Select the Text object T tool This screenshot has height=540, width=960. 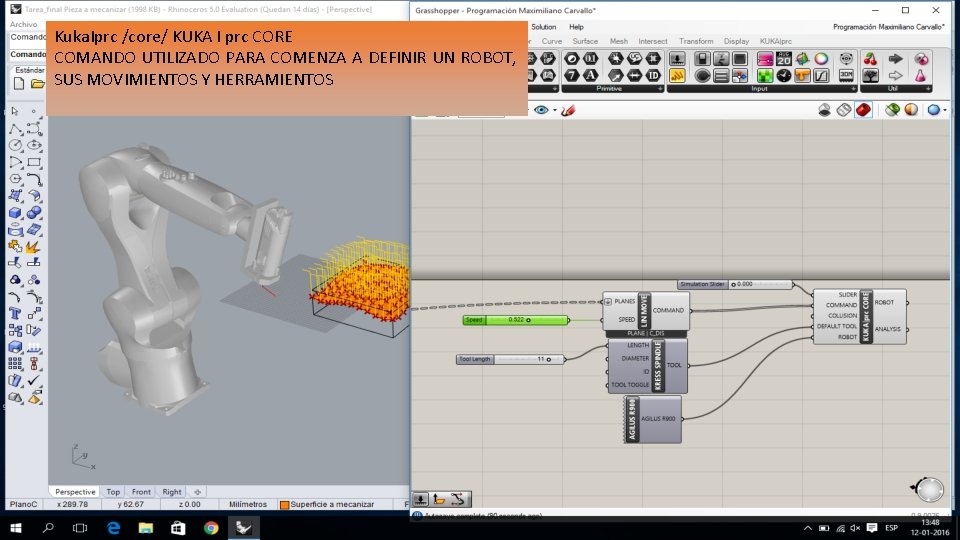[x=15, y=313]
